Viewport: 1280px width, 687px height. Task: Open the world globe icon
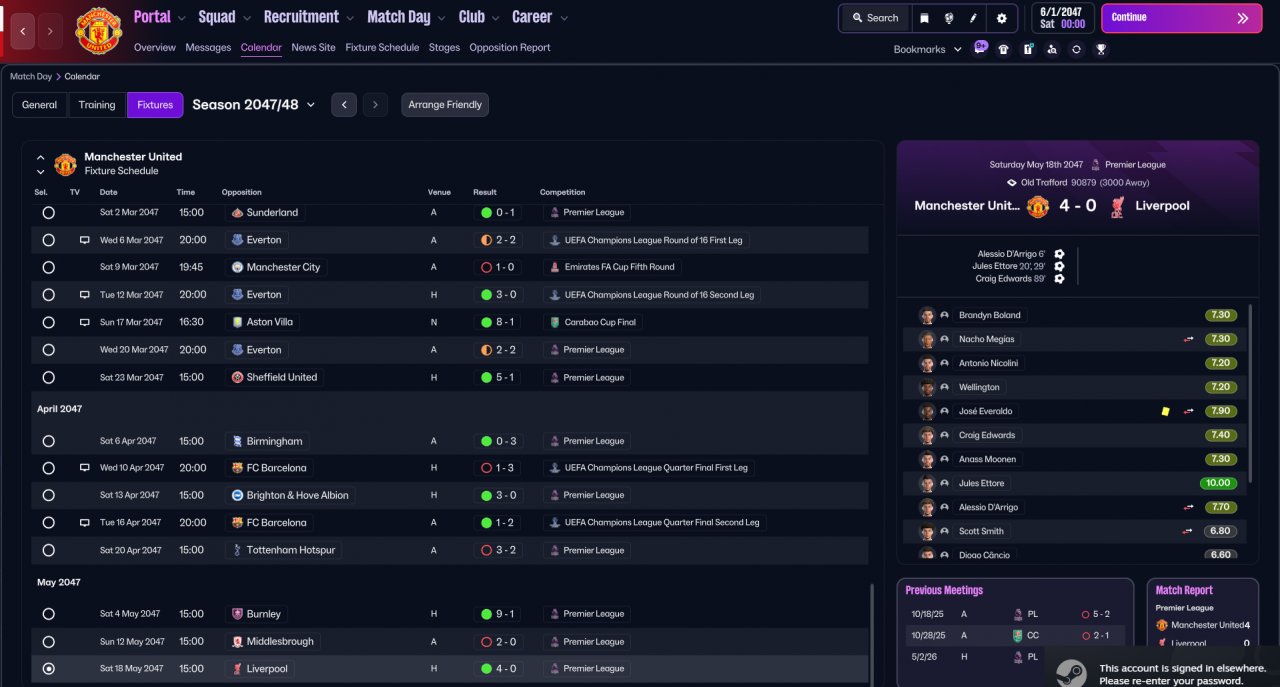point(948,18)
